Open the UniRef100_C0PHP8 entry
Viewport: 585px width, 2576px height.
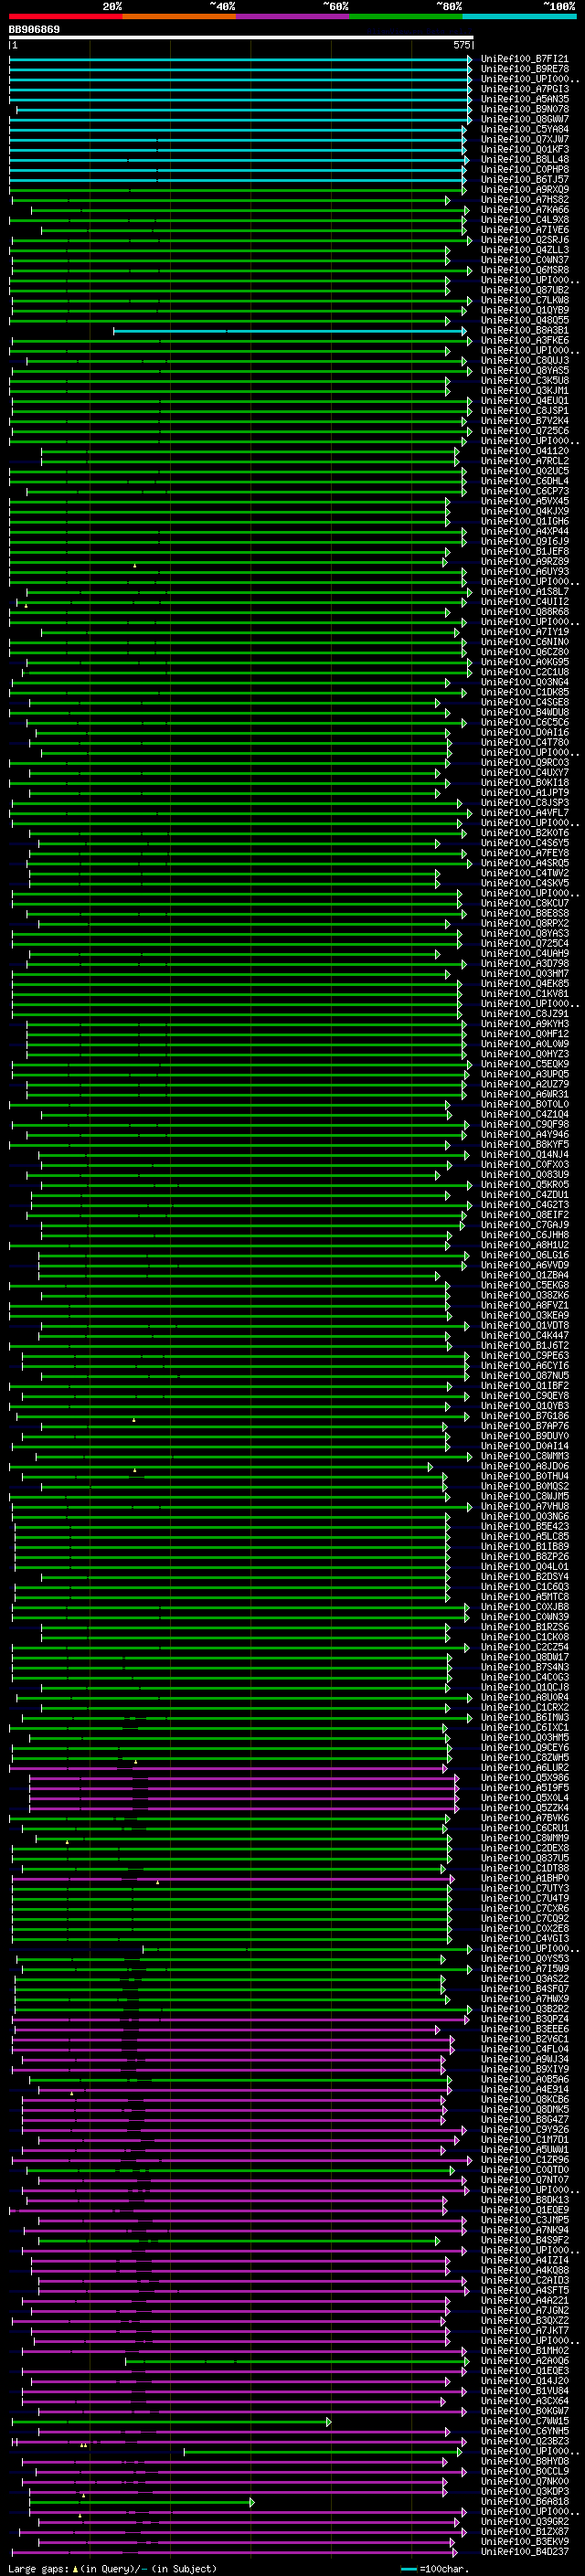coord(525,169)
